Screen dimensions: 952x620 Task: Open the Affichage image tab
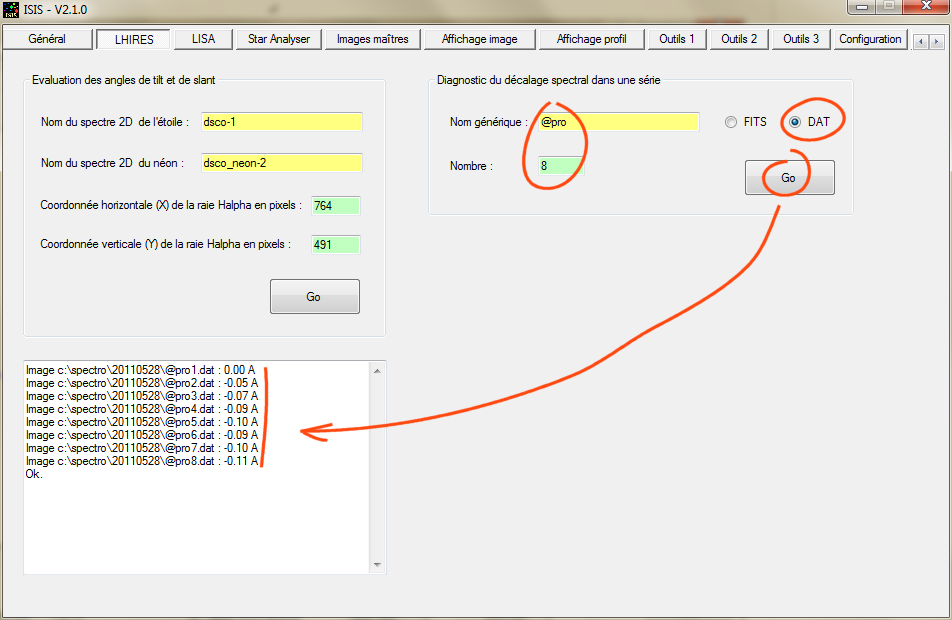click(479, 39)
